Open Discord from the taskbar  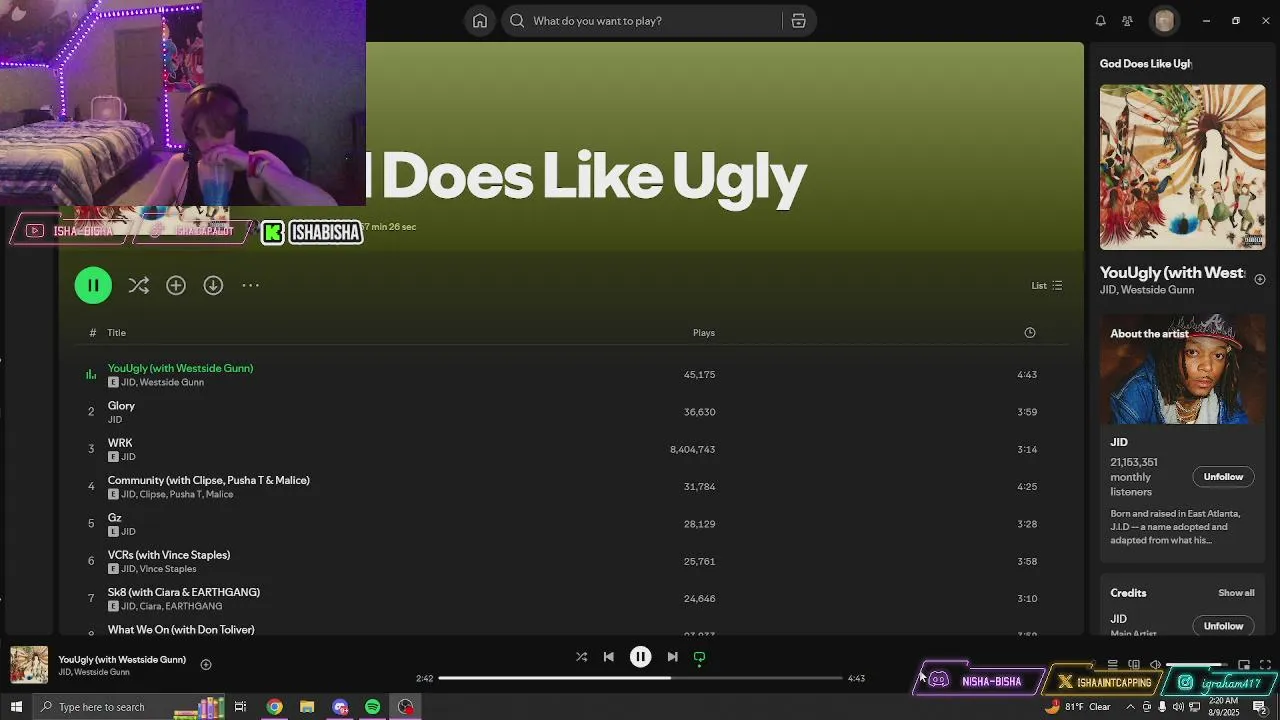pos(340,707)
